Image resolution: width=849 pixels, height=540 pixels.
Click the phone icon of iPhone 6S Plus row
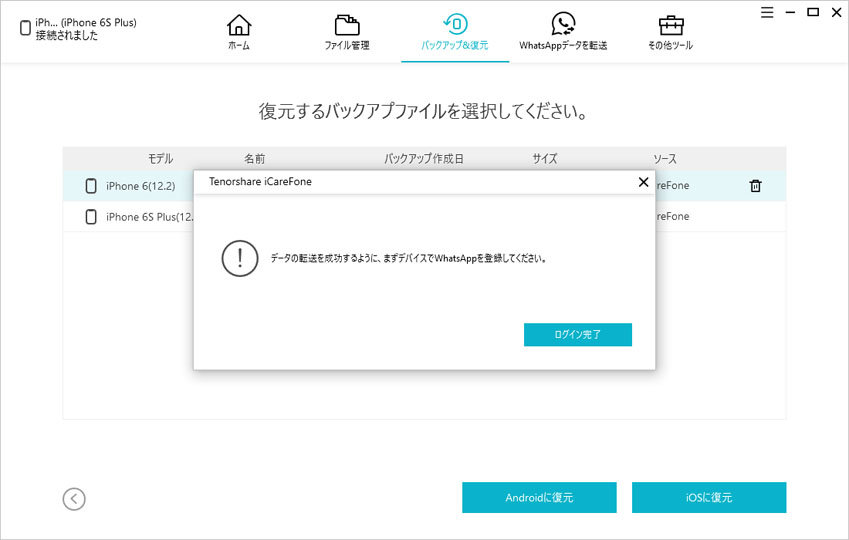(91, 217)
